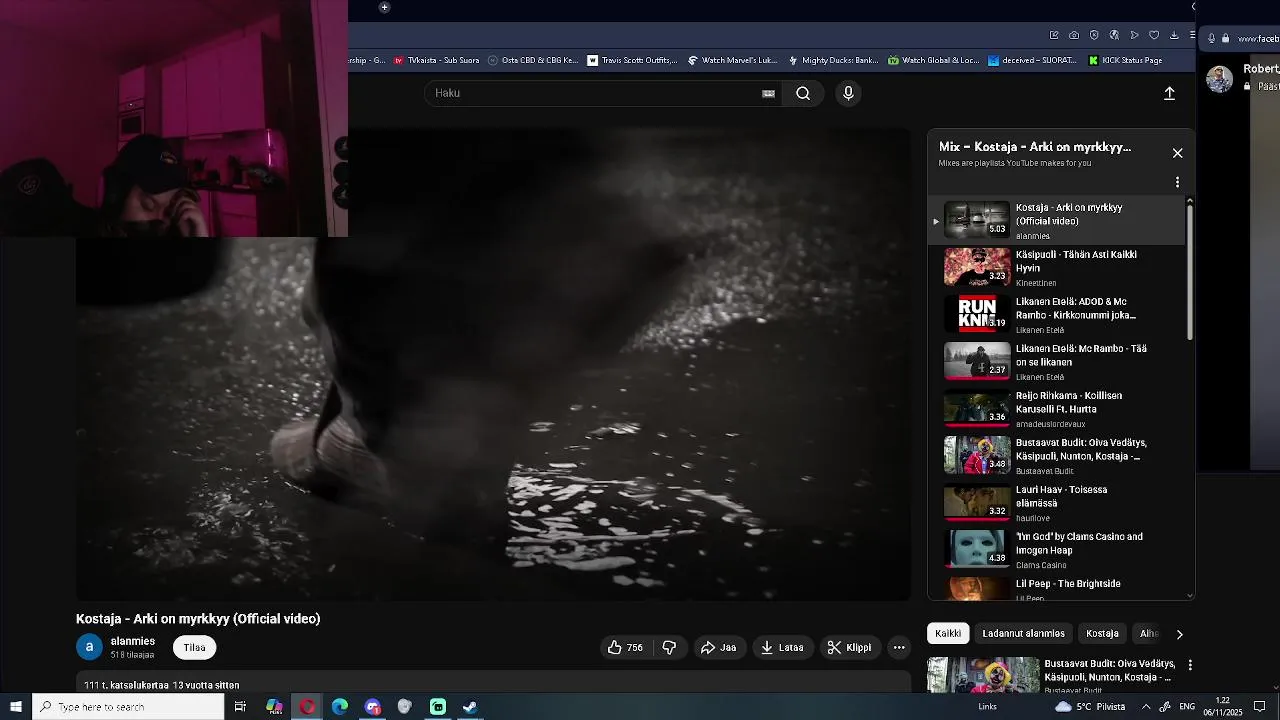Click the video view count description line

tap(162, 685)
